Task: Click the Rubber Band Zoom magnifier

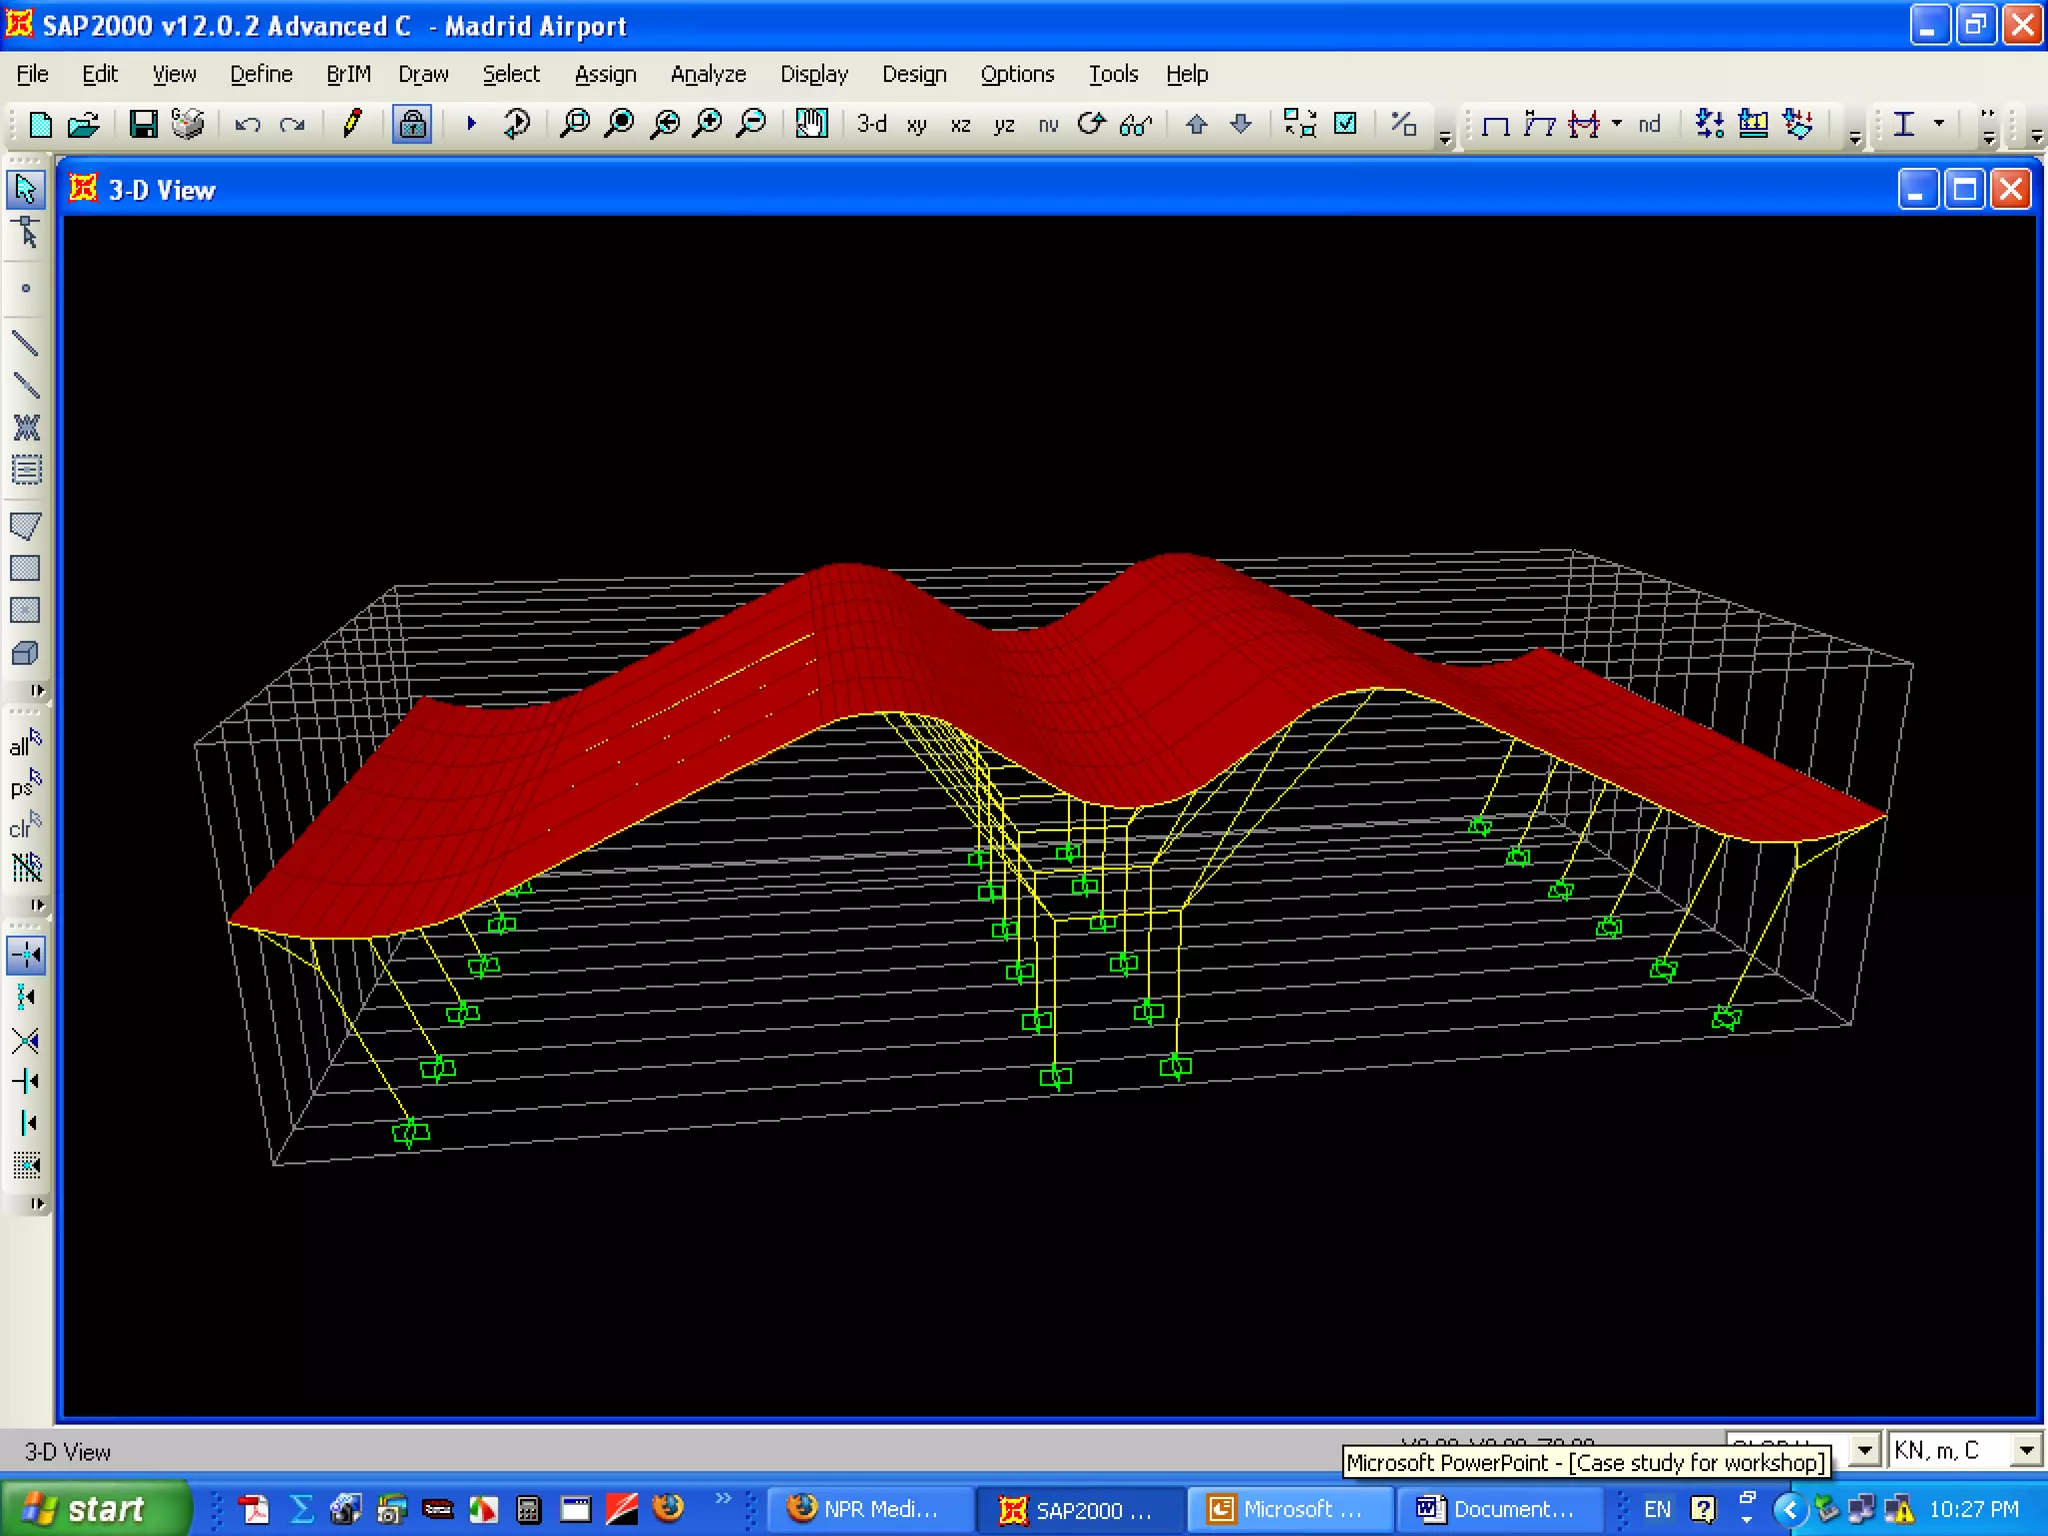Action: point(574,124)
